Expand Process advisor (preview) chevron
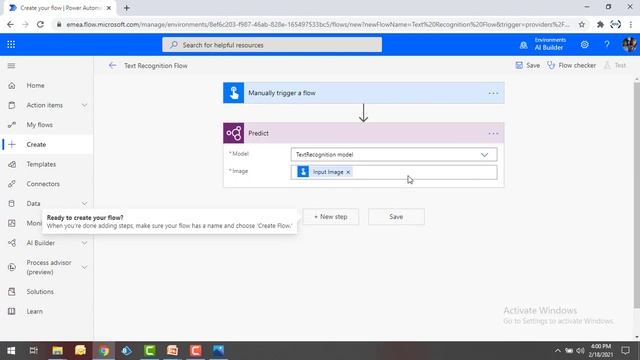The image size is (640, 360). [x=84, y=267]
